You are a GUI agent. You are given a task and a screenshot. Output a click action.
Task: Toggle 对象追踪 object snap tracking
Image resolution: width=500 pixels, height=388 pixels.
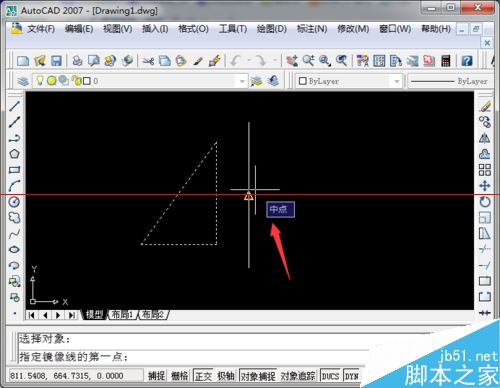coord(298,376)
